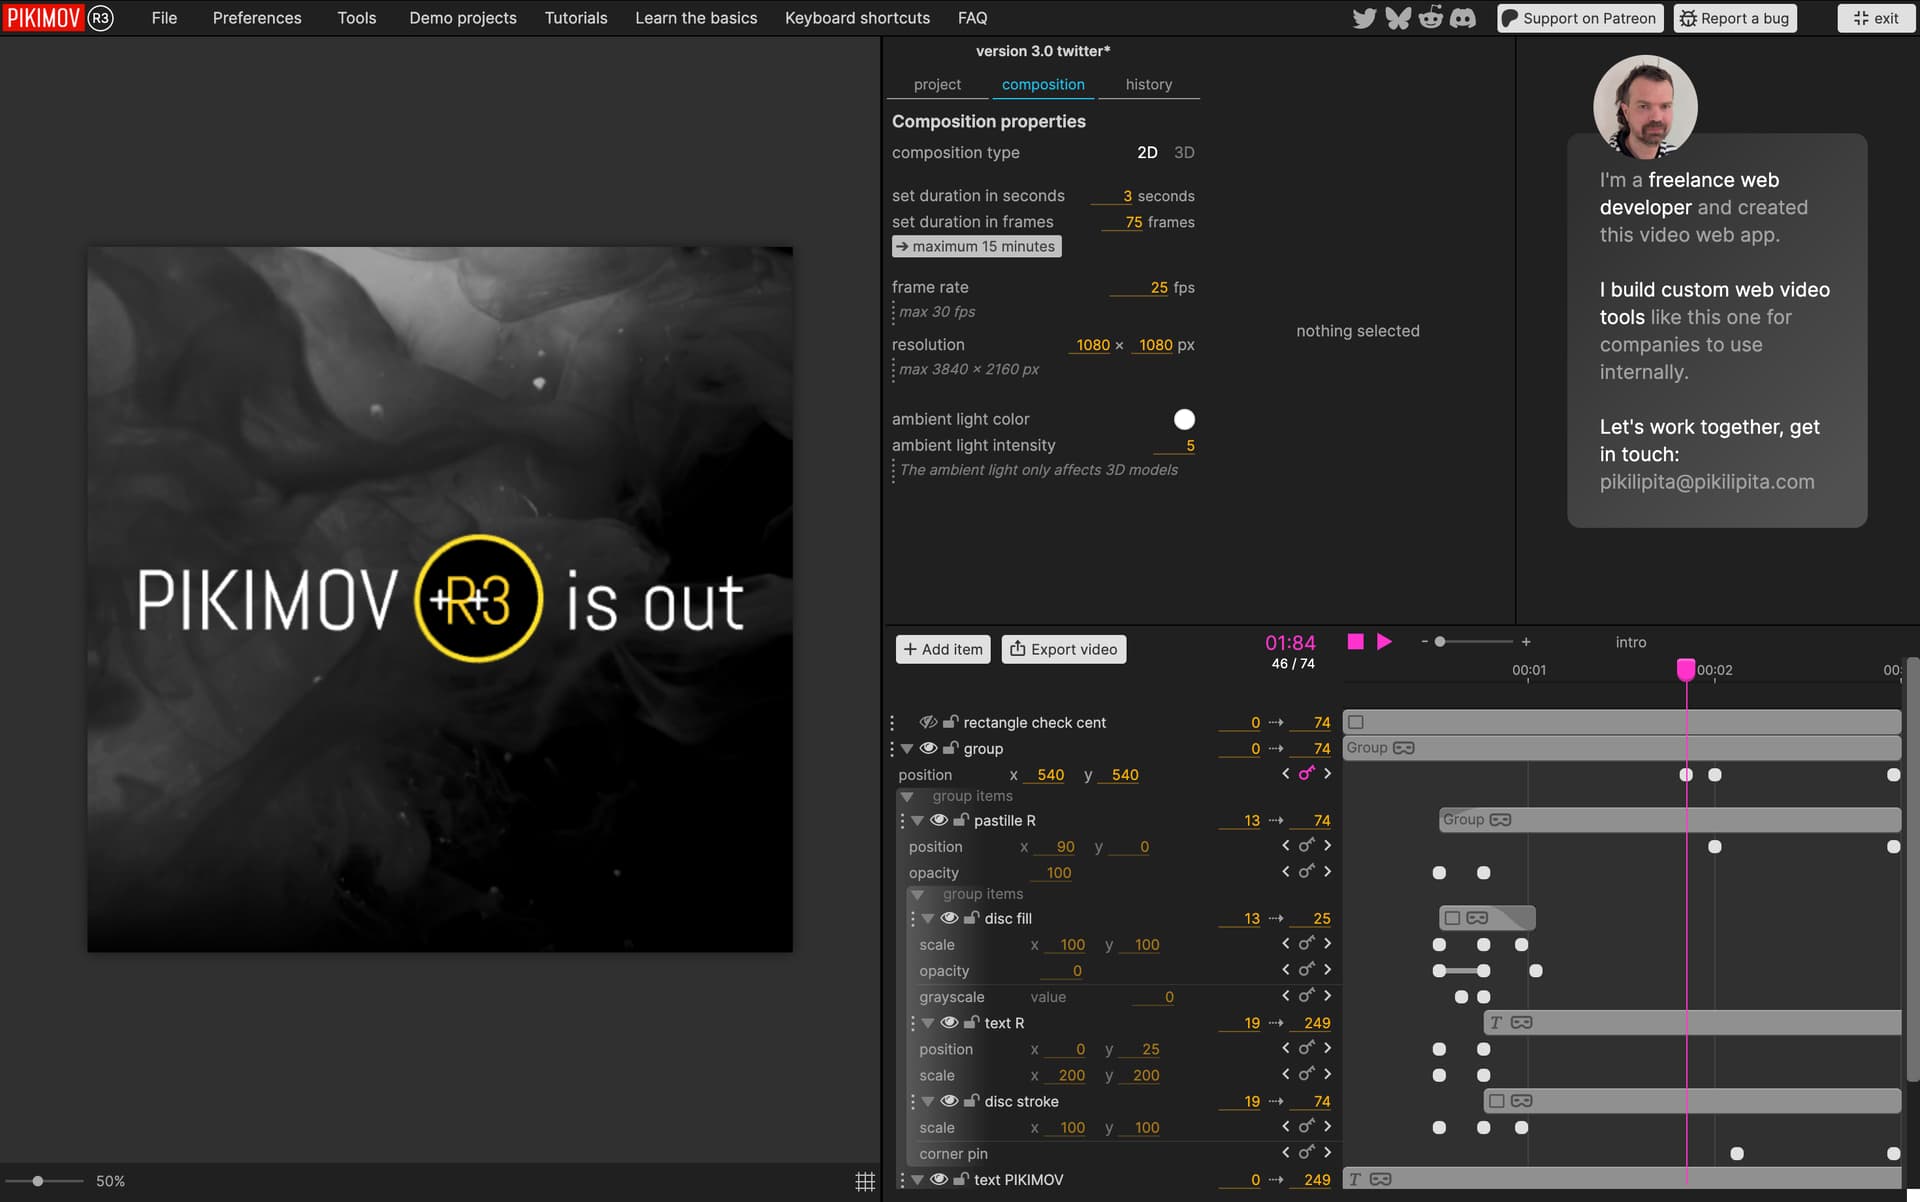The width and height of the screenshot is (1920, 1202).
Task: Open the Reddit icon link
Action: [1431, 18]
